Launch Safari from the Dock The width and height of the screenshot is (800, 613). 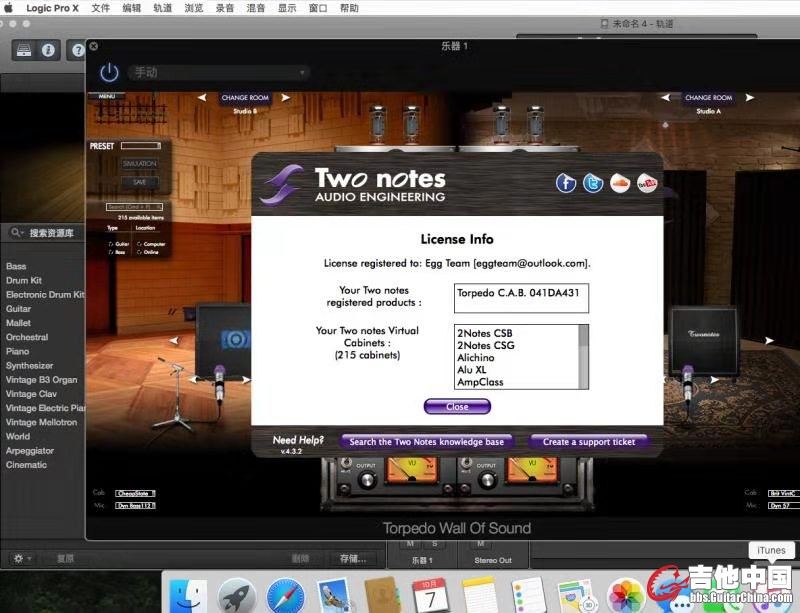coord(286,595)
